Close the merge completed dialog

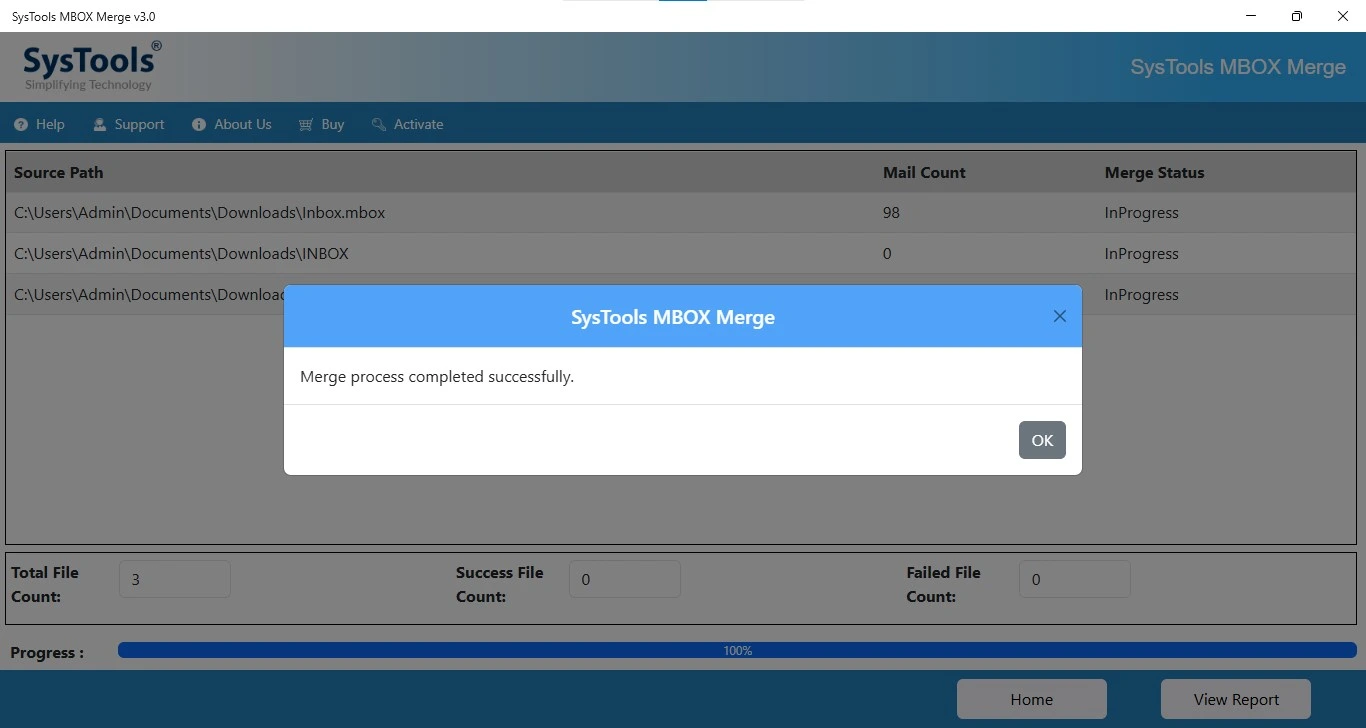(x=1060, y=316)
